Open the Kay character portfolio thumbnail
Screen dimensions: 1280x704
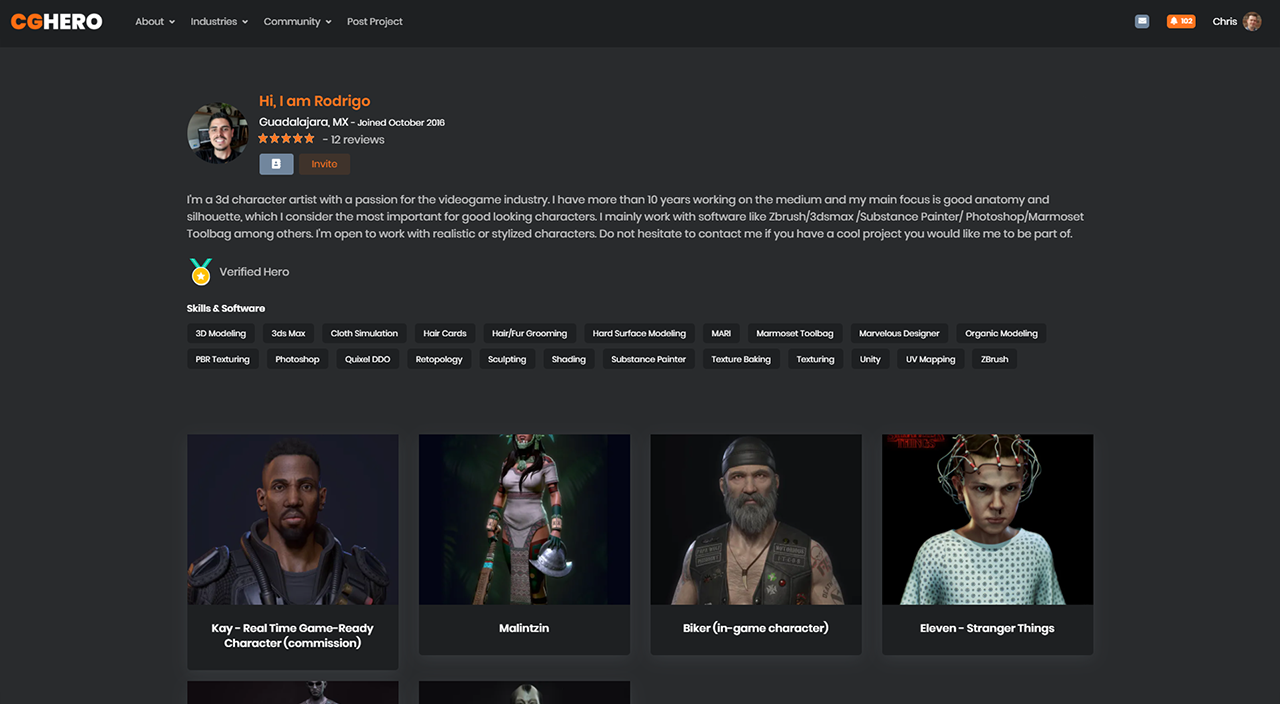(x=293, y=519)
